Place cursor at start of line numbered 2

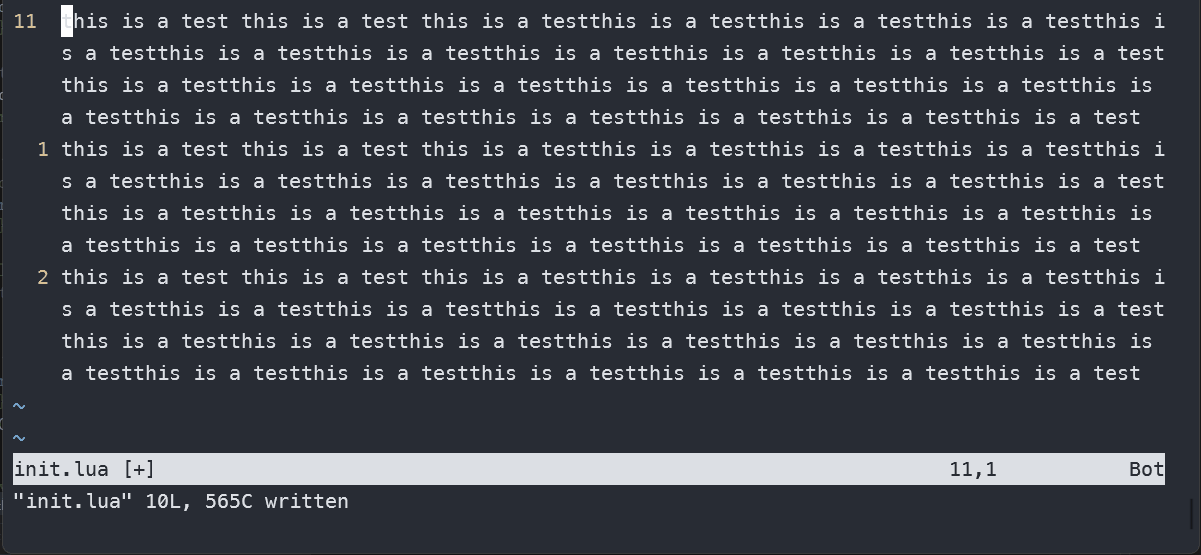[x=64, y=278]
